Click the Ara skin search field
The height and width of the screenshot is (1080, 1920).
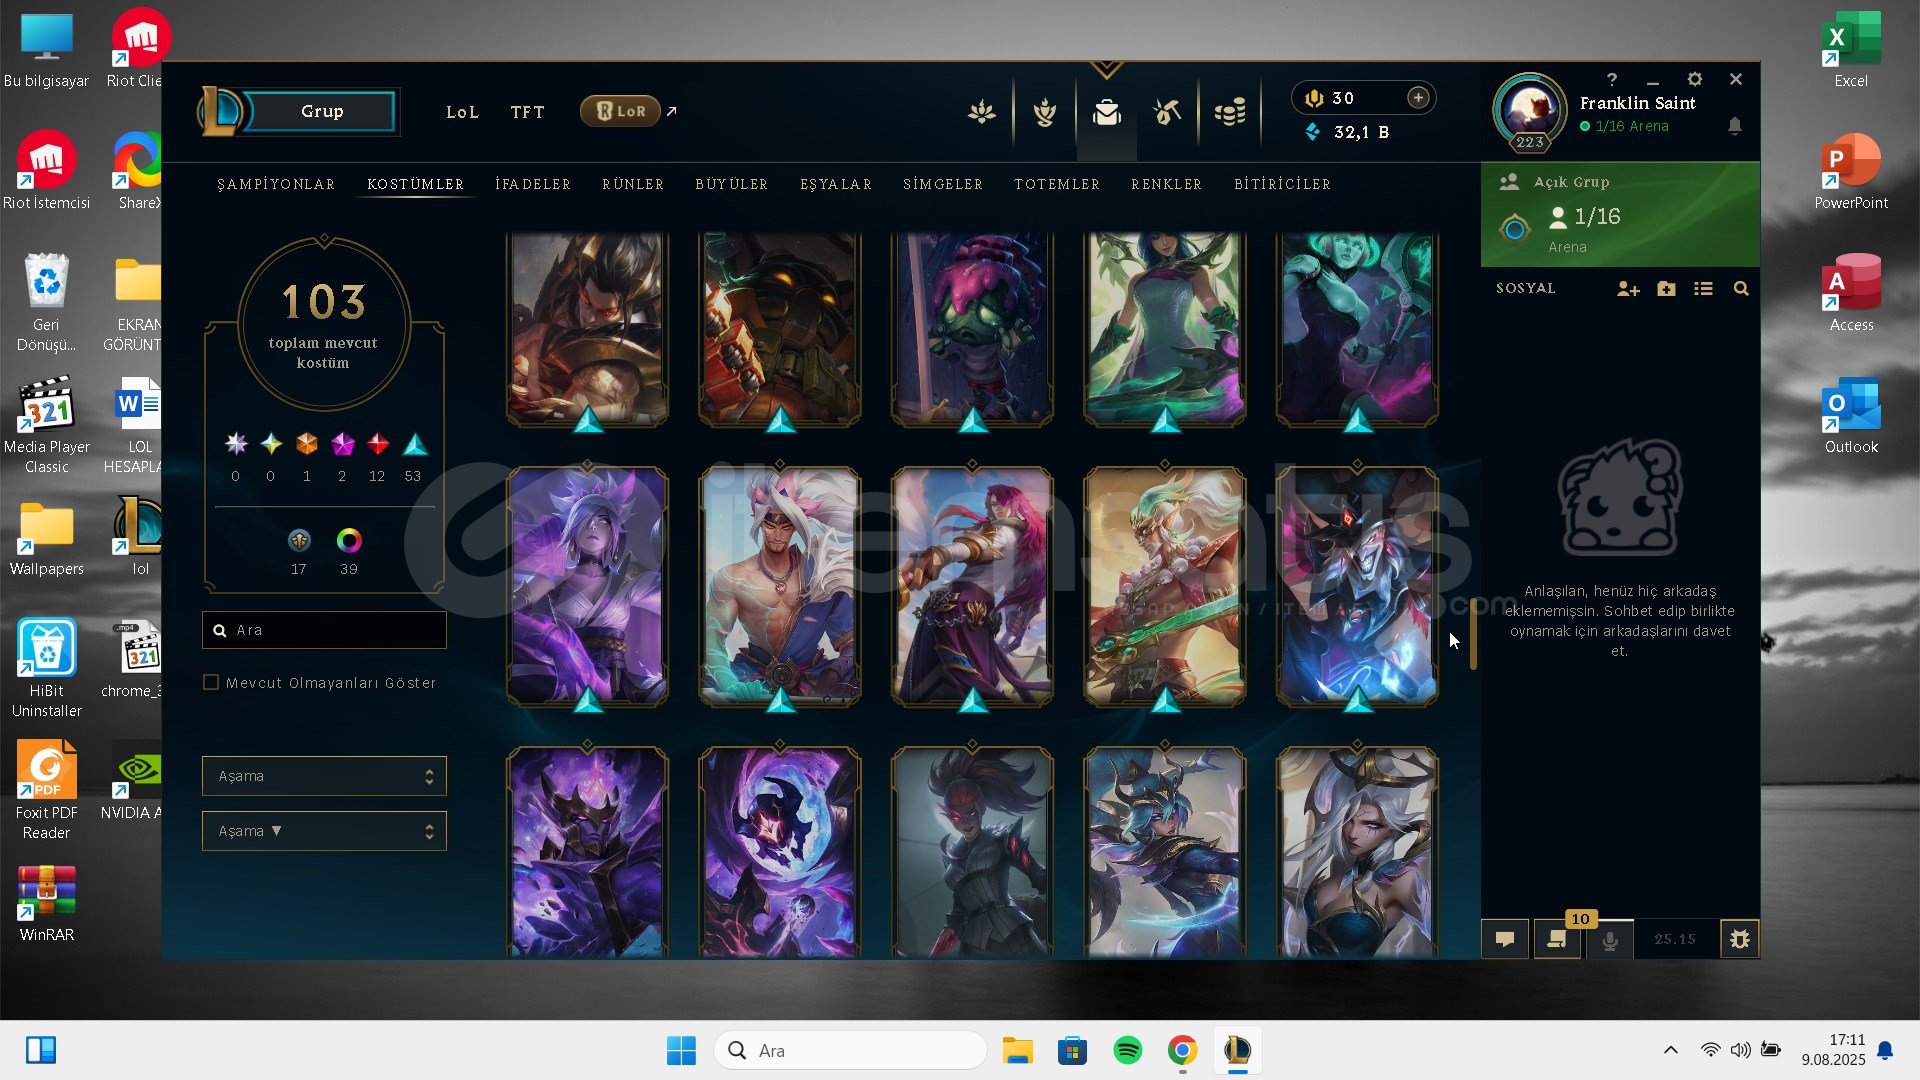pyautogui.click(x=324, y=630)
